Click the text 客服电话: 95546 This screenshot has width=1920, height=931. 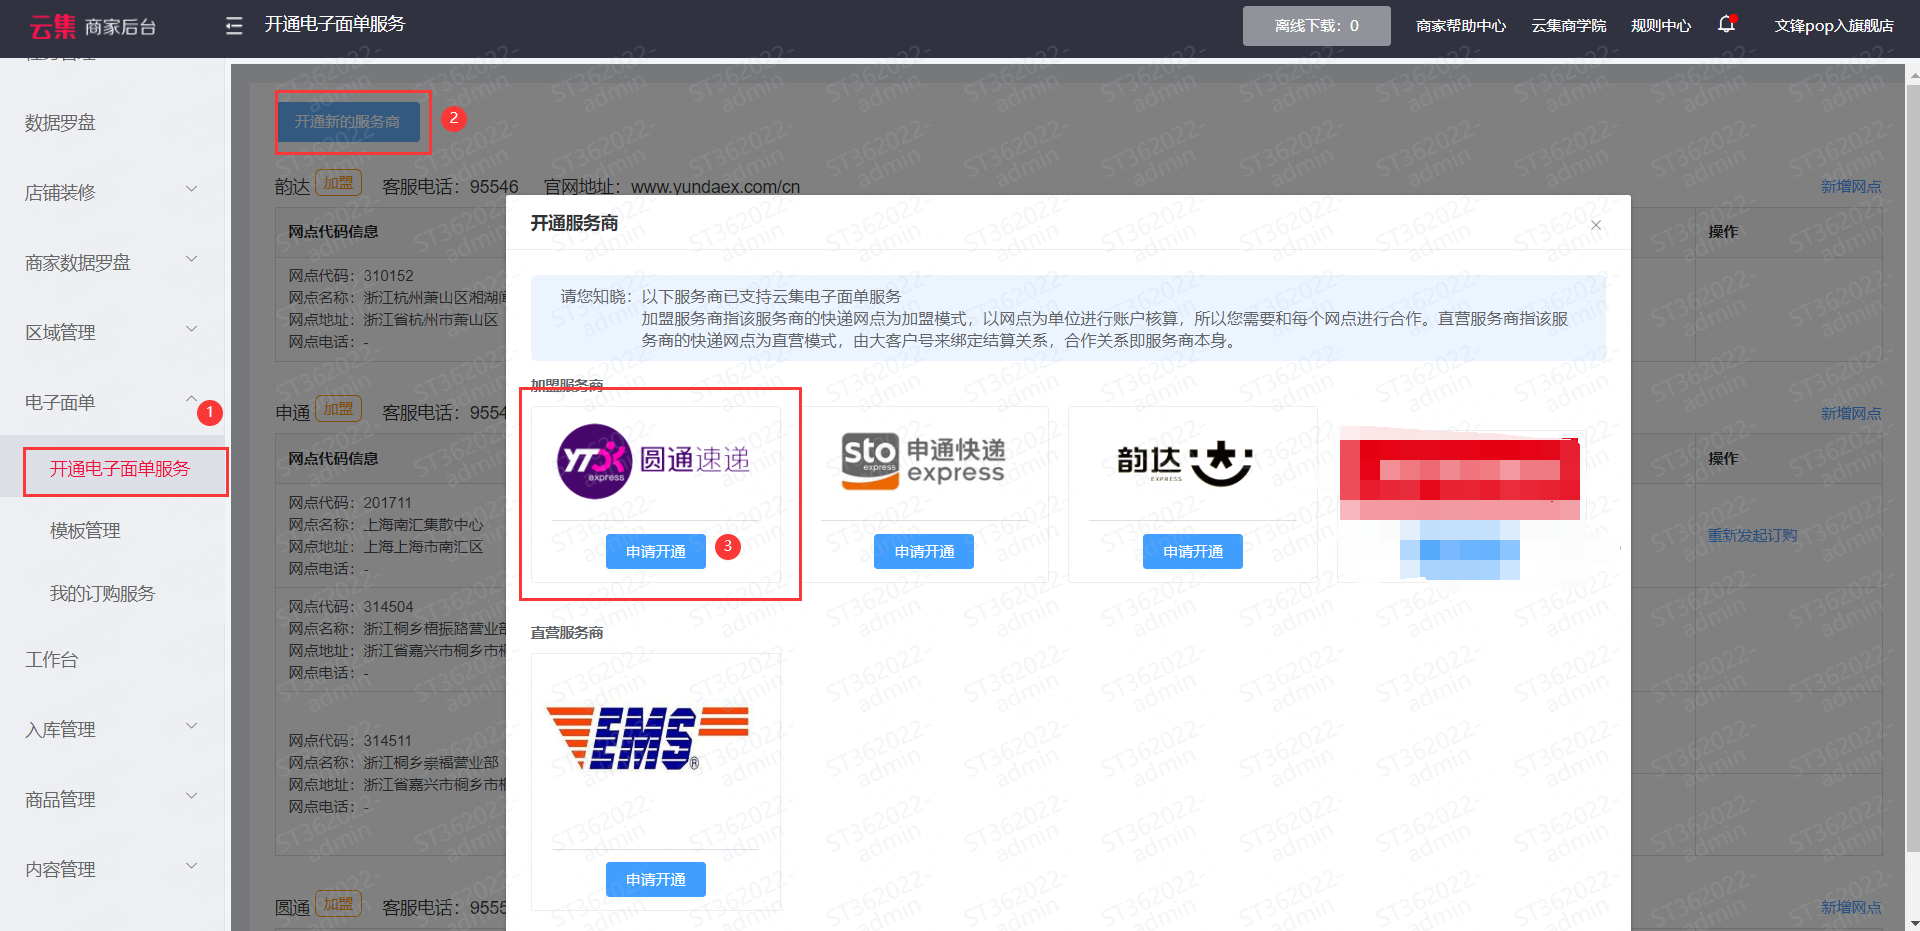[x=450, y=187]
